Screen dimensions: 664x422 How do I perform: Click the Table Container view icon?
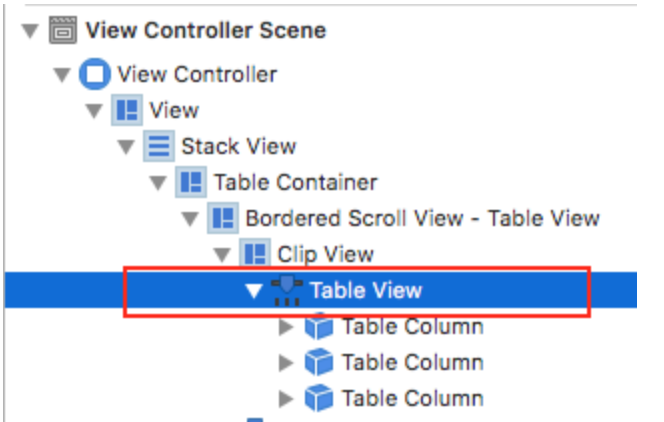pyautogui.click(x=190, y=182)
